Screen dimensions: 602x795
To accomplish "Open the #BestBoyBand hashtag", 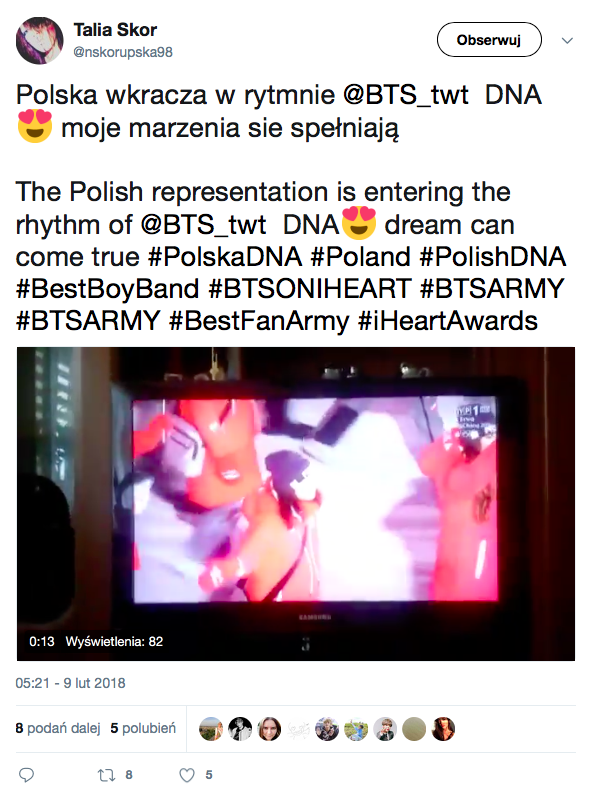I will 108,289.
